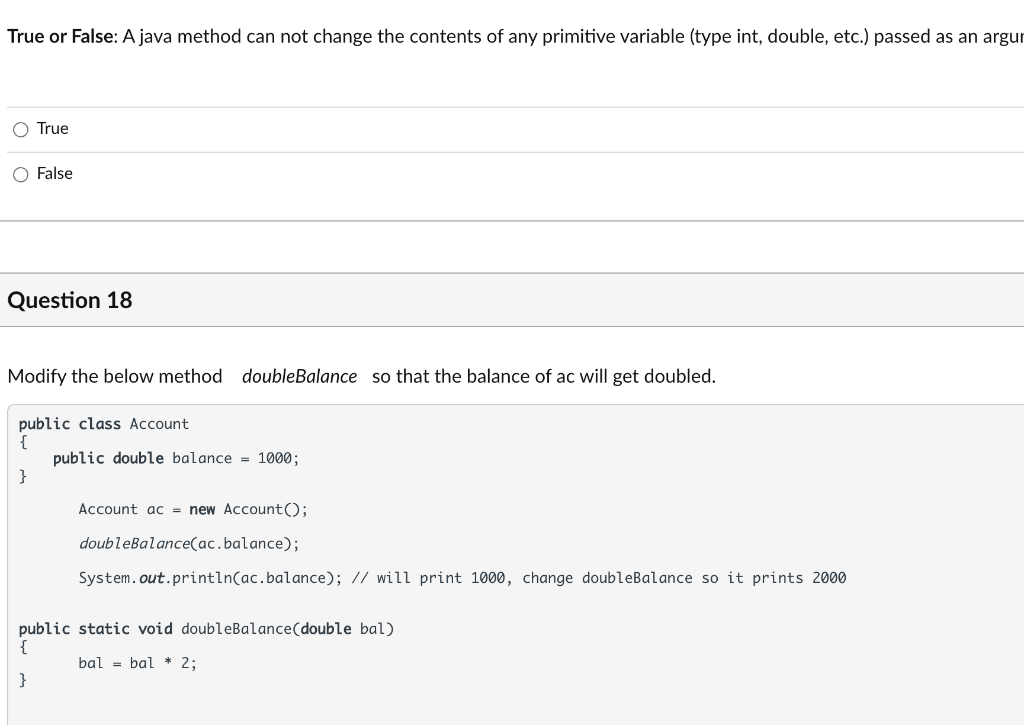Click the 'bal = bal * 2;' statement

tap(138, 663)
